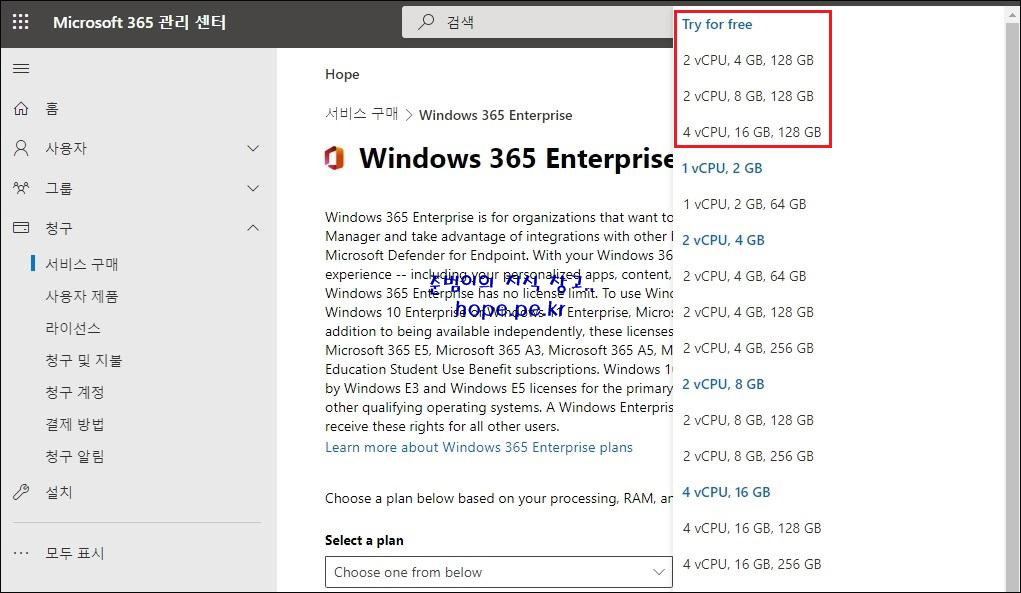Viewport: 1021px width, 593px height.
Task: Select 사용자 제품 in billing submenu
Action: [81, 296]
